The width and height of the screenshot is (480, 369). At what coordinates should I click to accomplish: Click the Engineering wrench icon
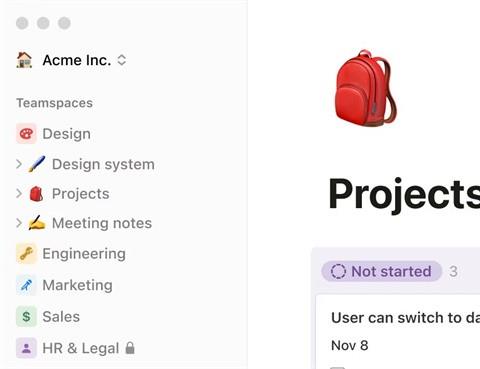click(26, 254)
